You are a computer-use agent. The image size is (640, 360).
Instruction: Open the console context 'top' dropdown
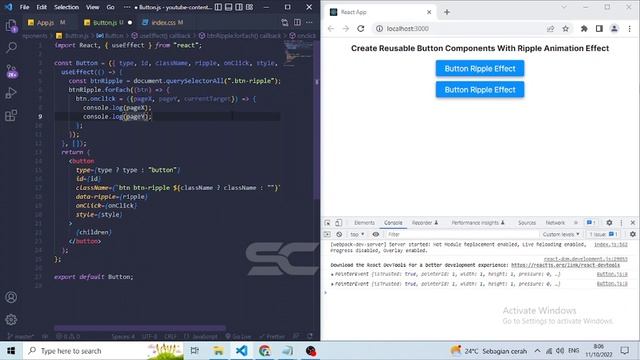(x=357, y=234)
